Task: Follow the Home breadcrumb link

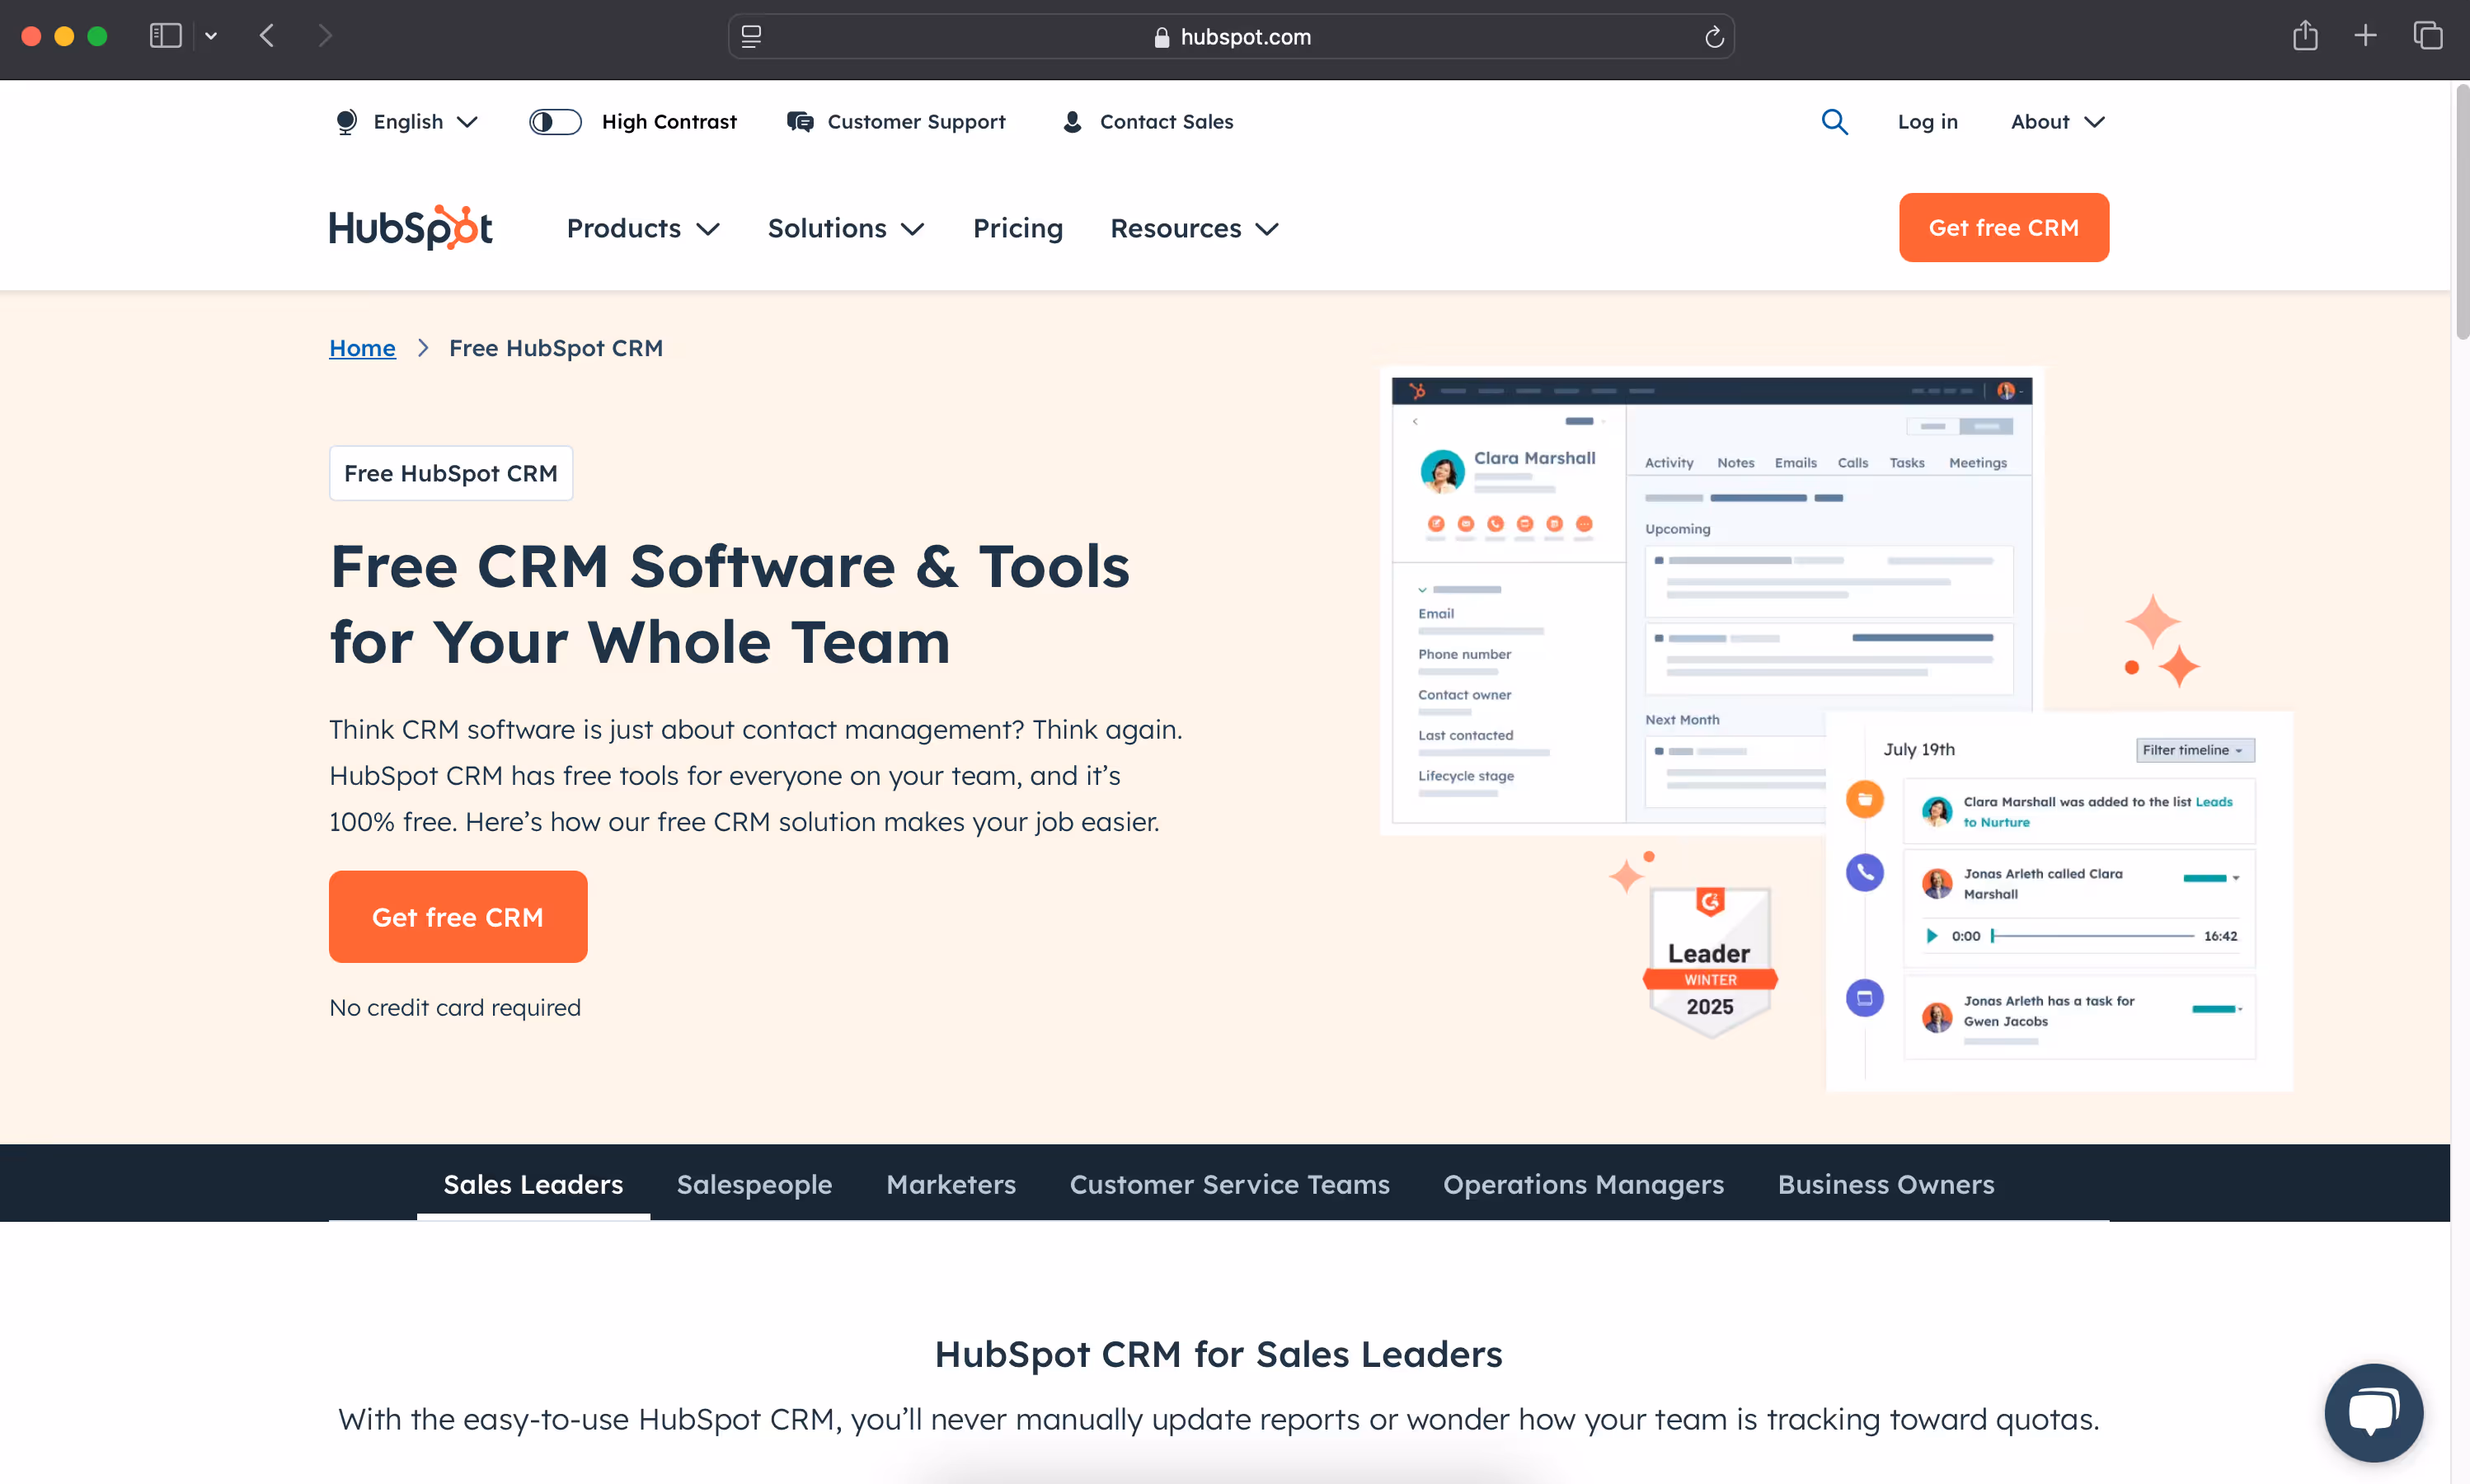Action: coord(362,348)
